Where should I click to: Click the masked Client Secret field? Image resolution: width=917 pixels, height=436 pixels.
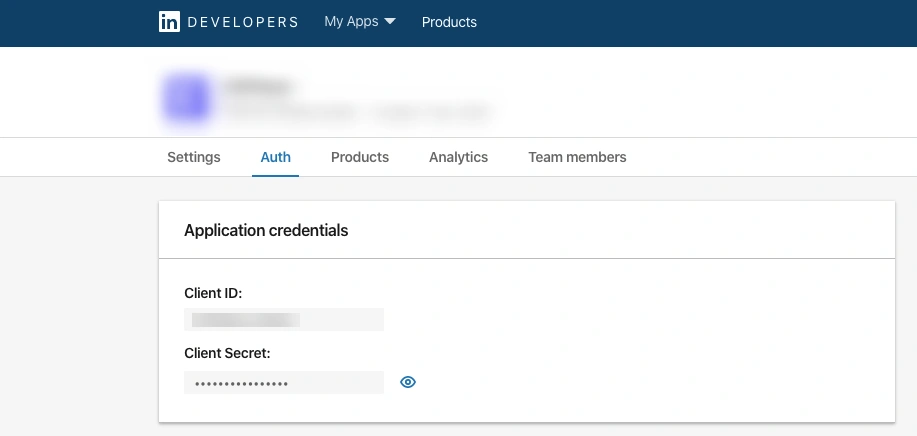point(284,383)
